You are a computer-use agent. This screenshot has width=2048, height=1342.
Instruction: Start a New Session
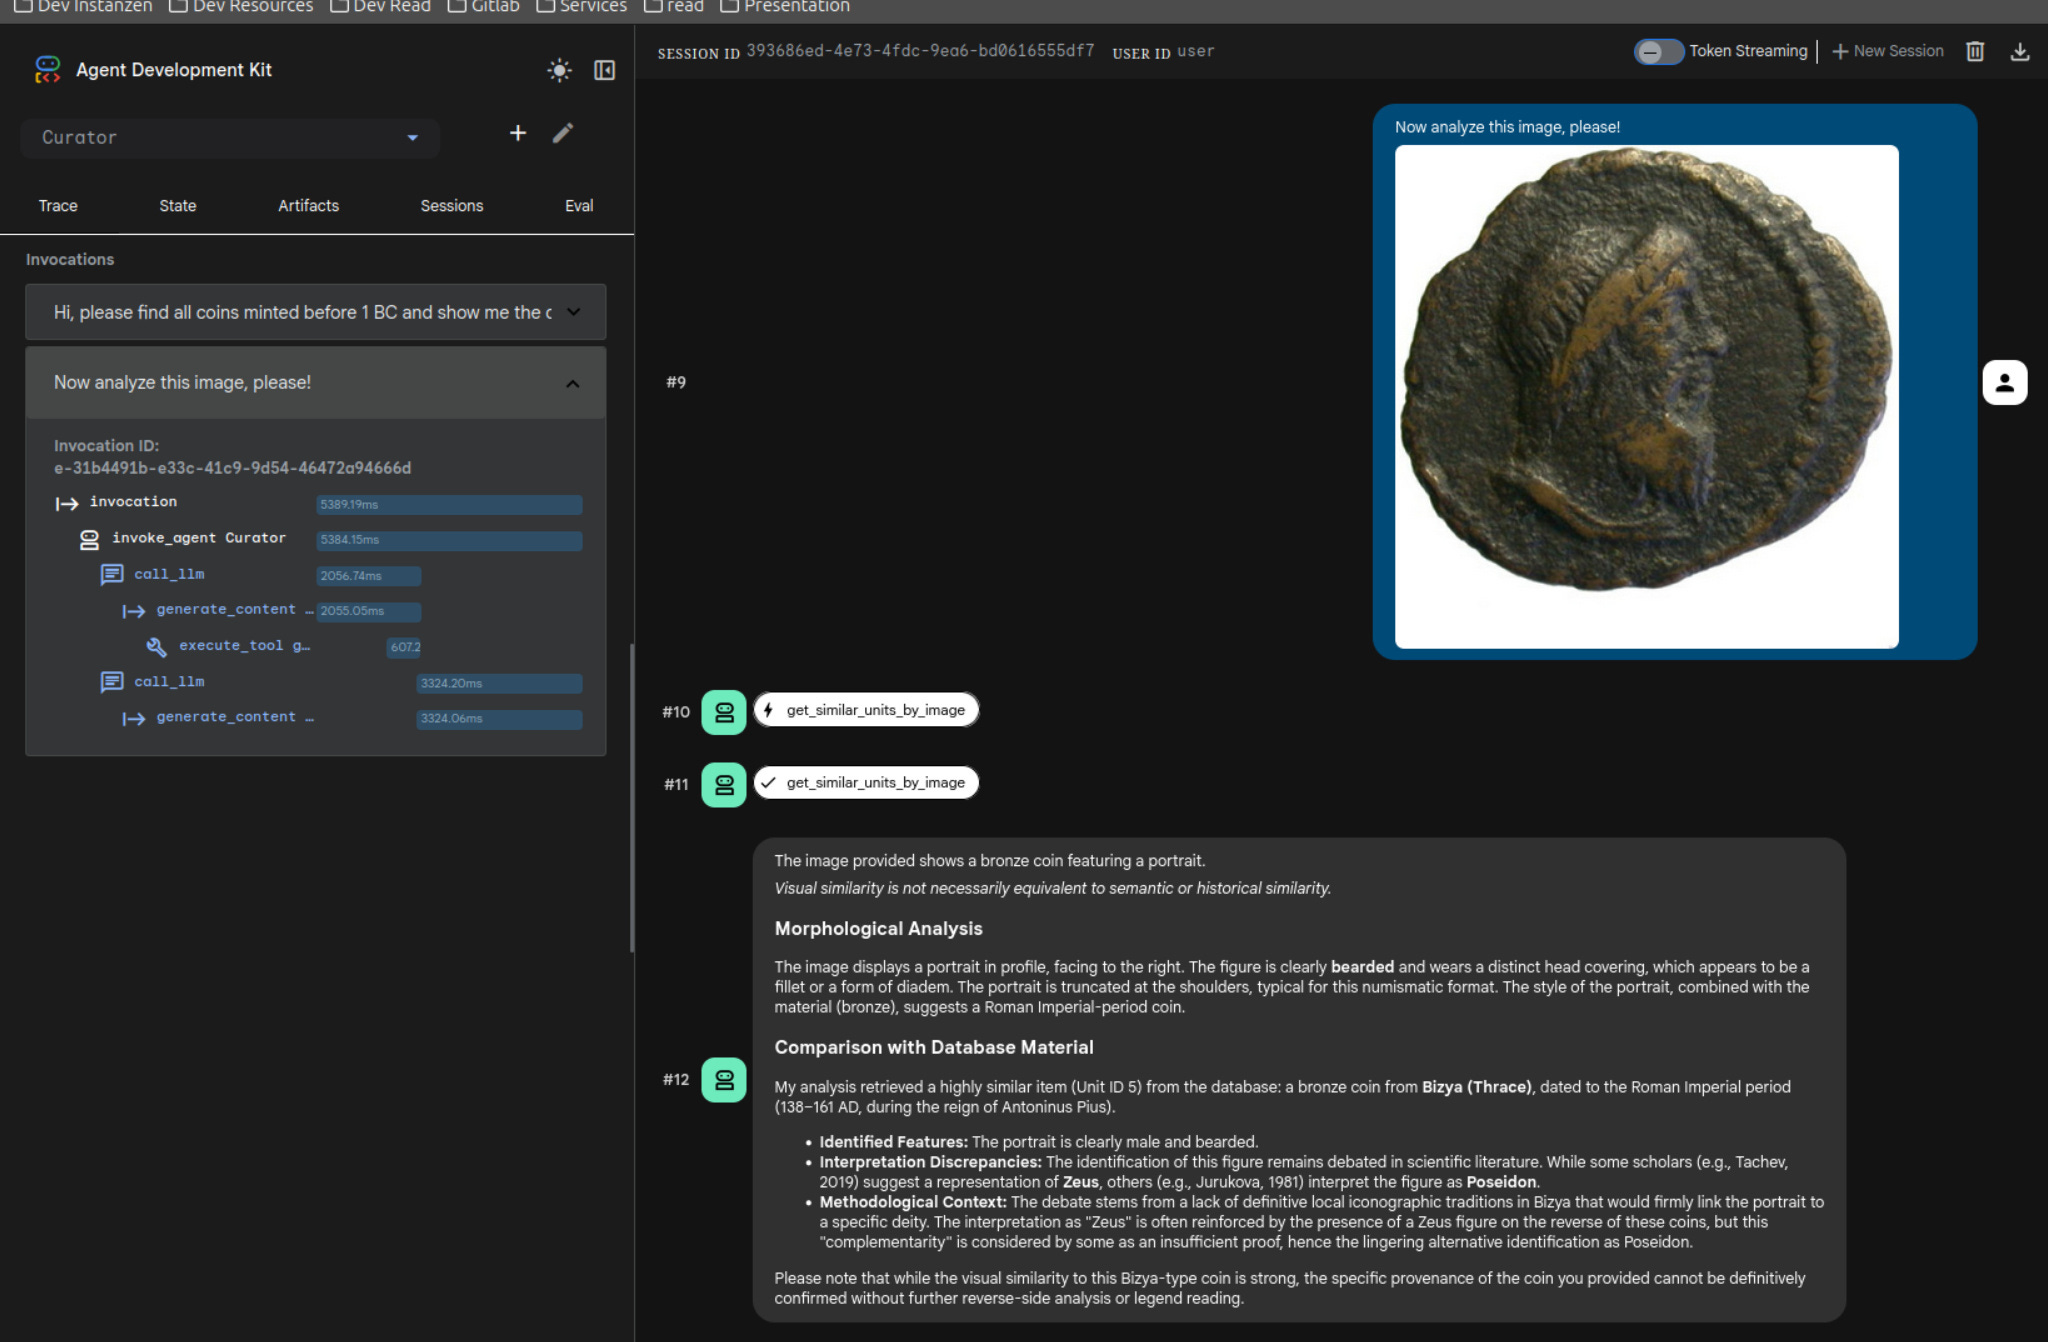click(1887, 51)
